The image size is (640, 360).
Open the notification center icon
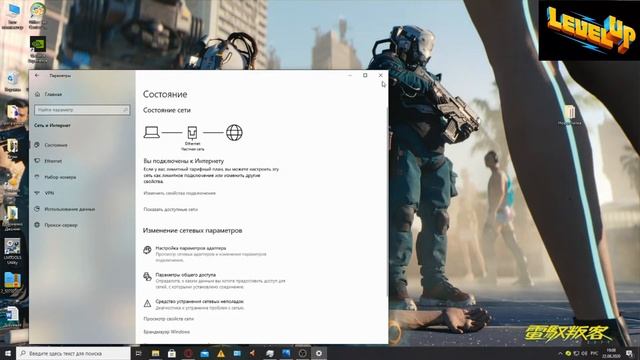[x=629, y=353]
